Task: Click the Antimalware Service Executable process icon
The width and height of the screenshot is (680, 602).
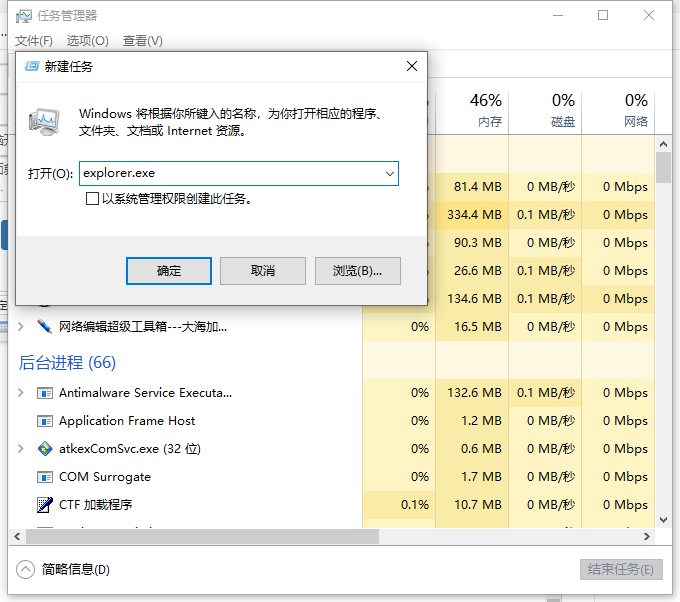Action: (x=45, y=393)
